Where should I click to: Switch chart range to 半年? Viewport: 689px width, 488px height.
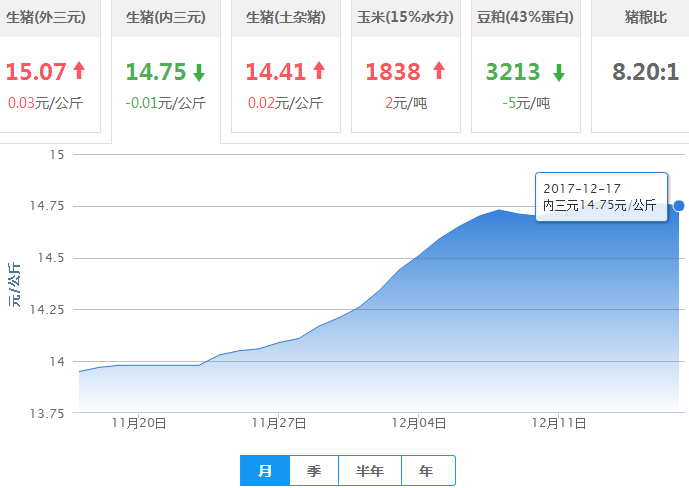click(370, 471)
